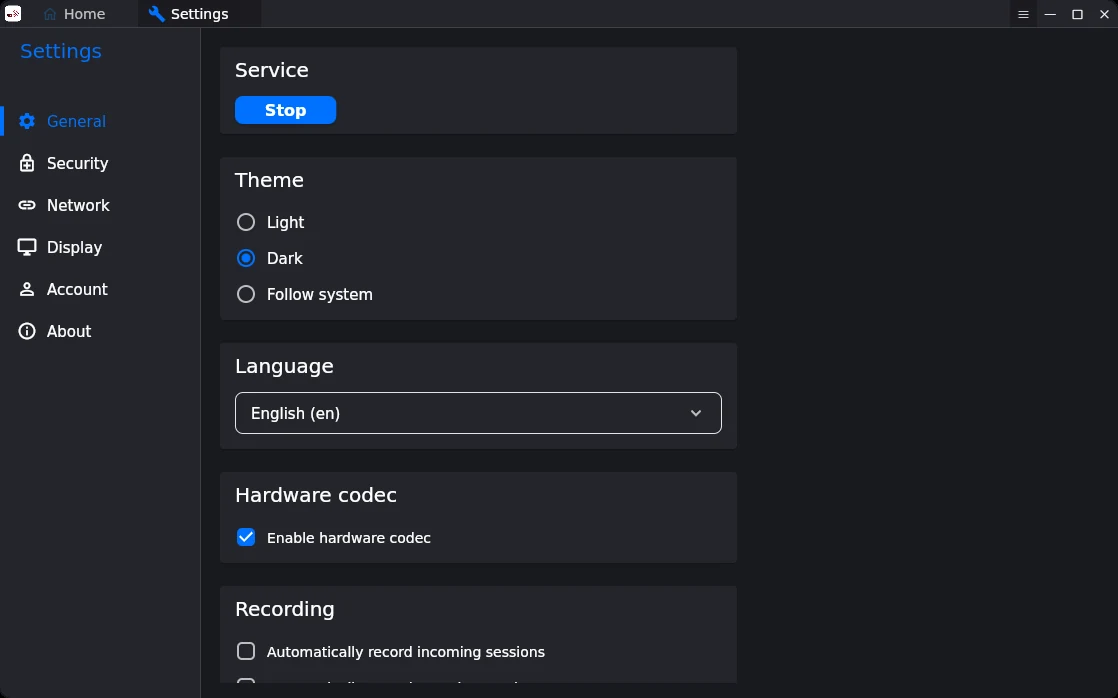
Task: Stop the service
Action: pos(285,110)
